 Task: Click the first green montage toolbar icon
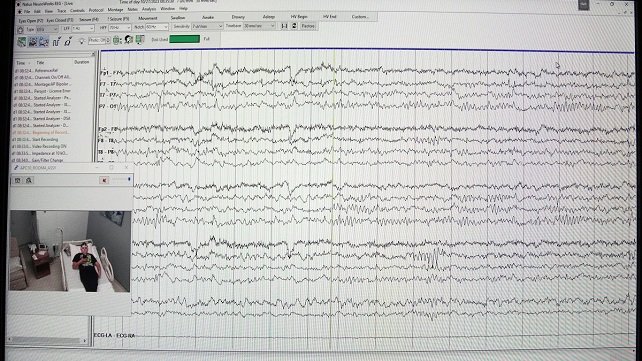tap(22, 41)
